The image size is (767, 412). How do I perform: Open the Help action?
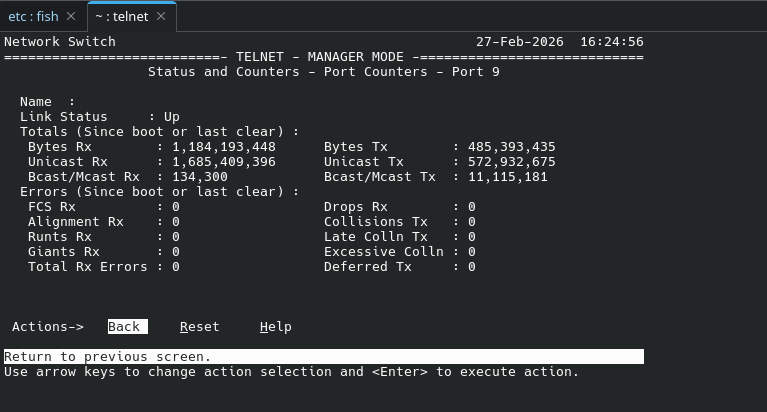[276, 327]
